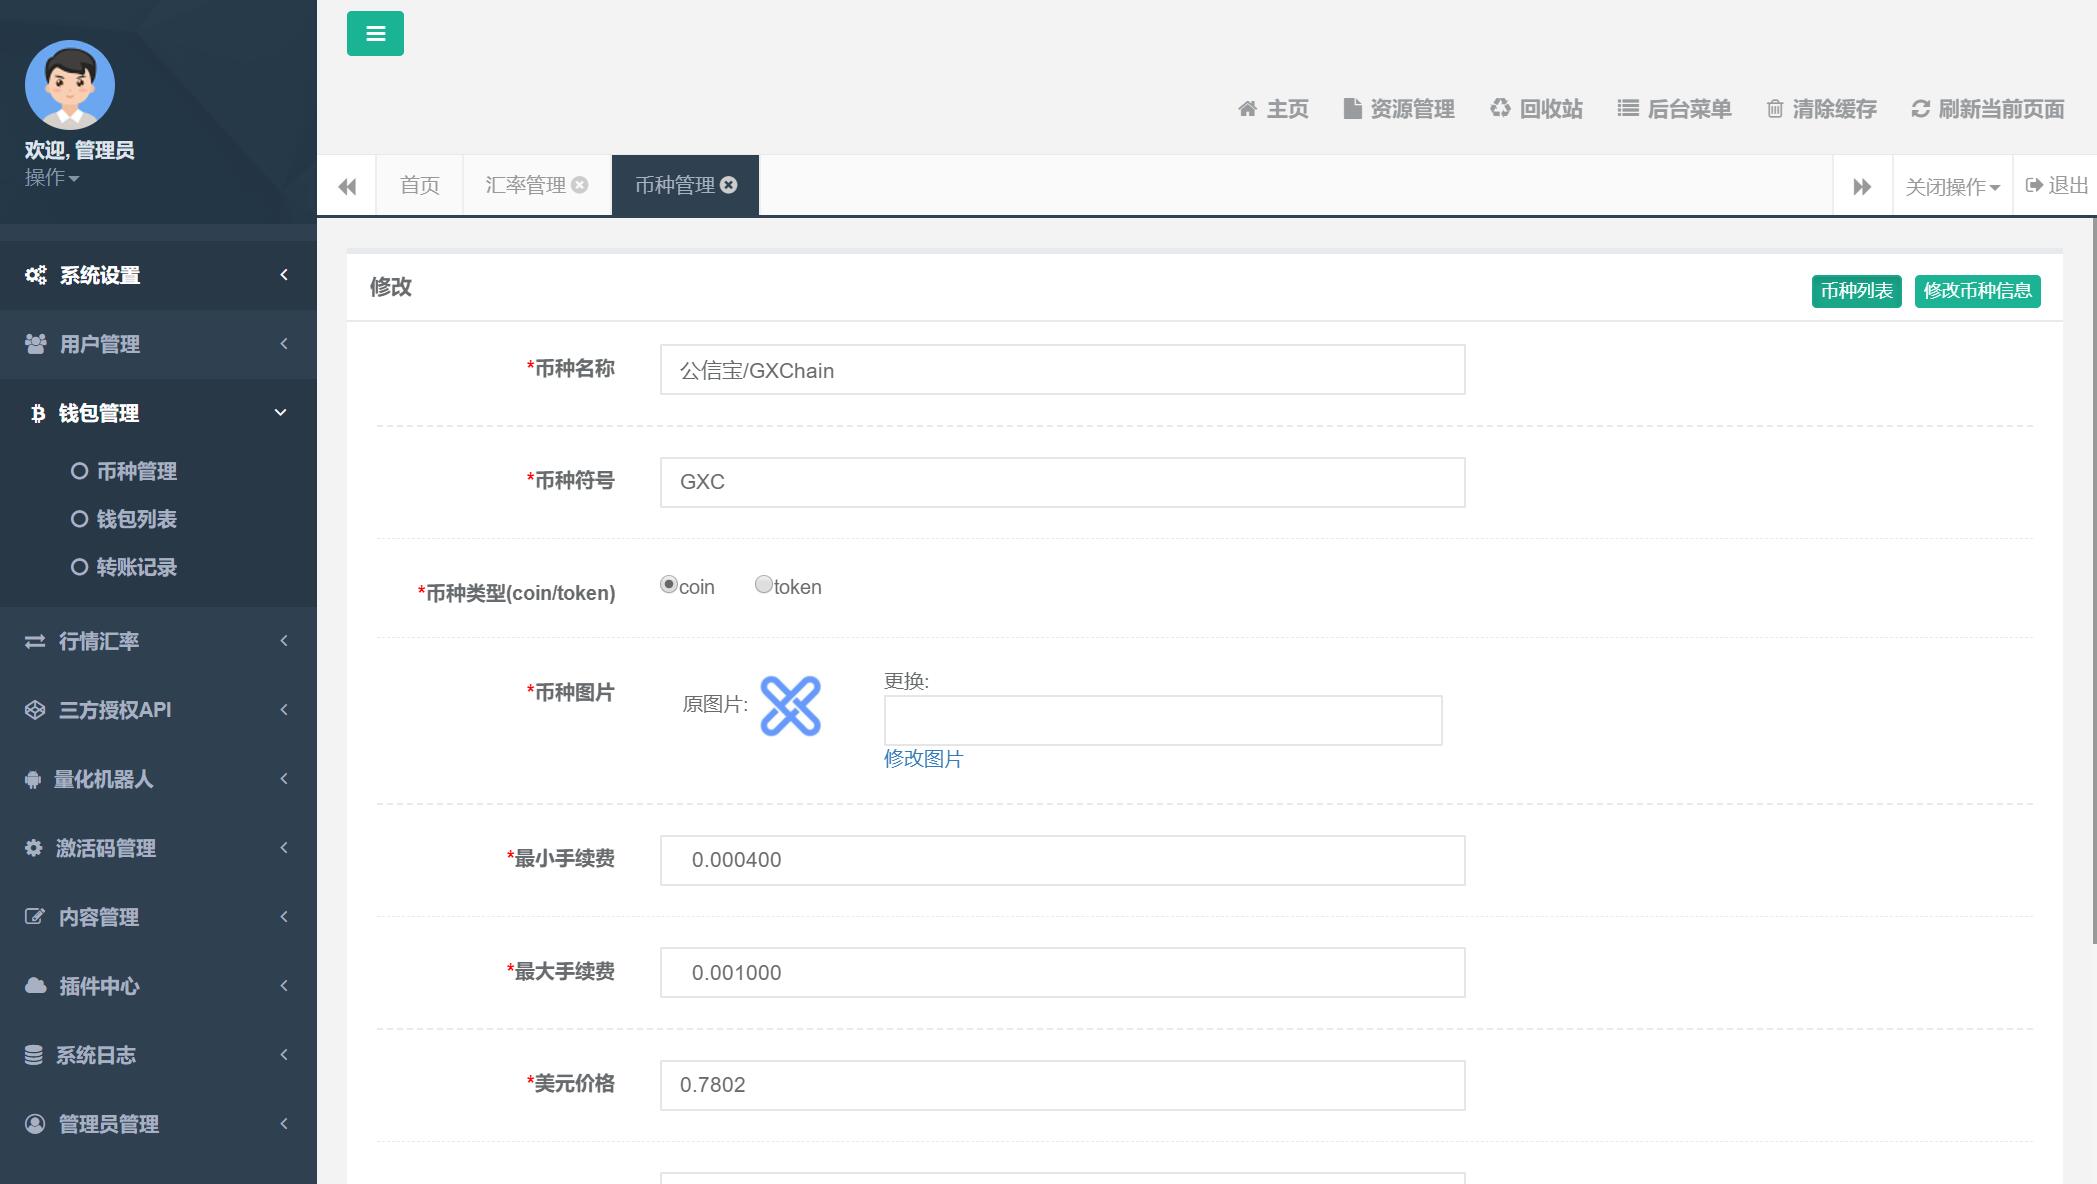The image size is (2097, 1184).
Task: Click the database icon for 系统日志
Action: [34, 1055]
